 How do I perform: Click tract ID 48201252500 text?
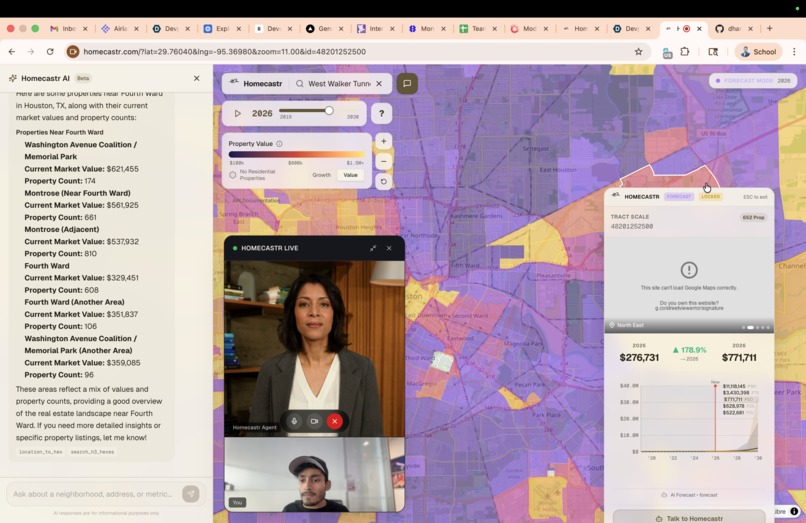(632, 226)
